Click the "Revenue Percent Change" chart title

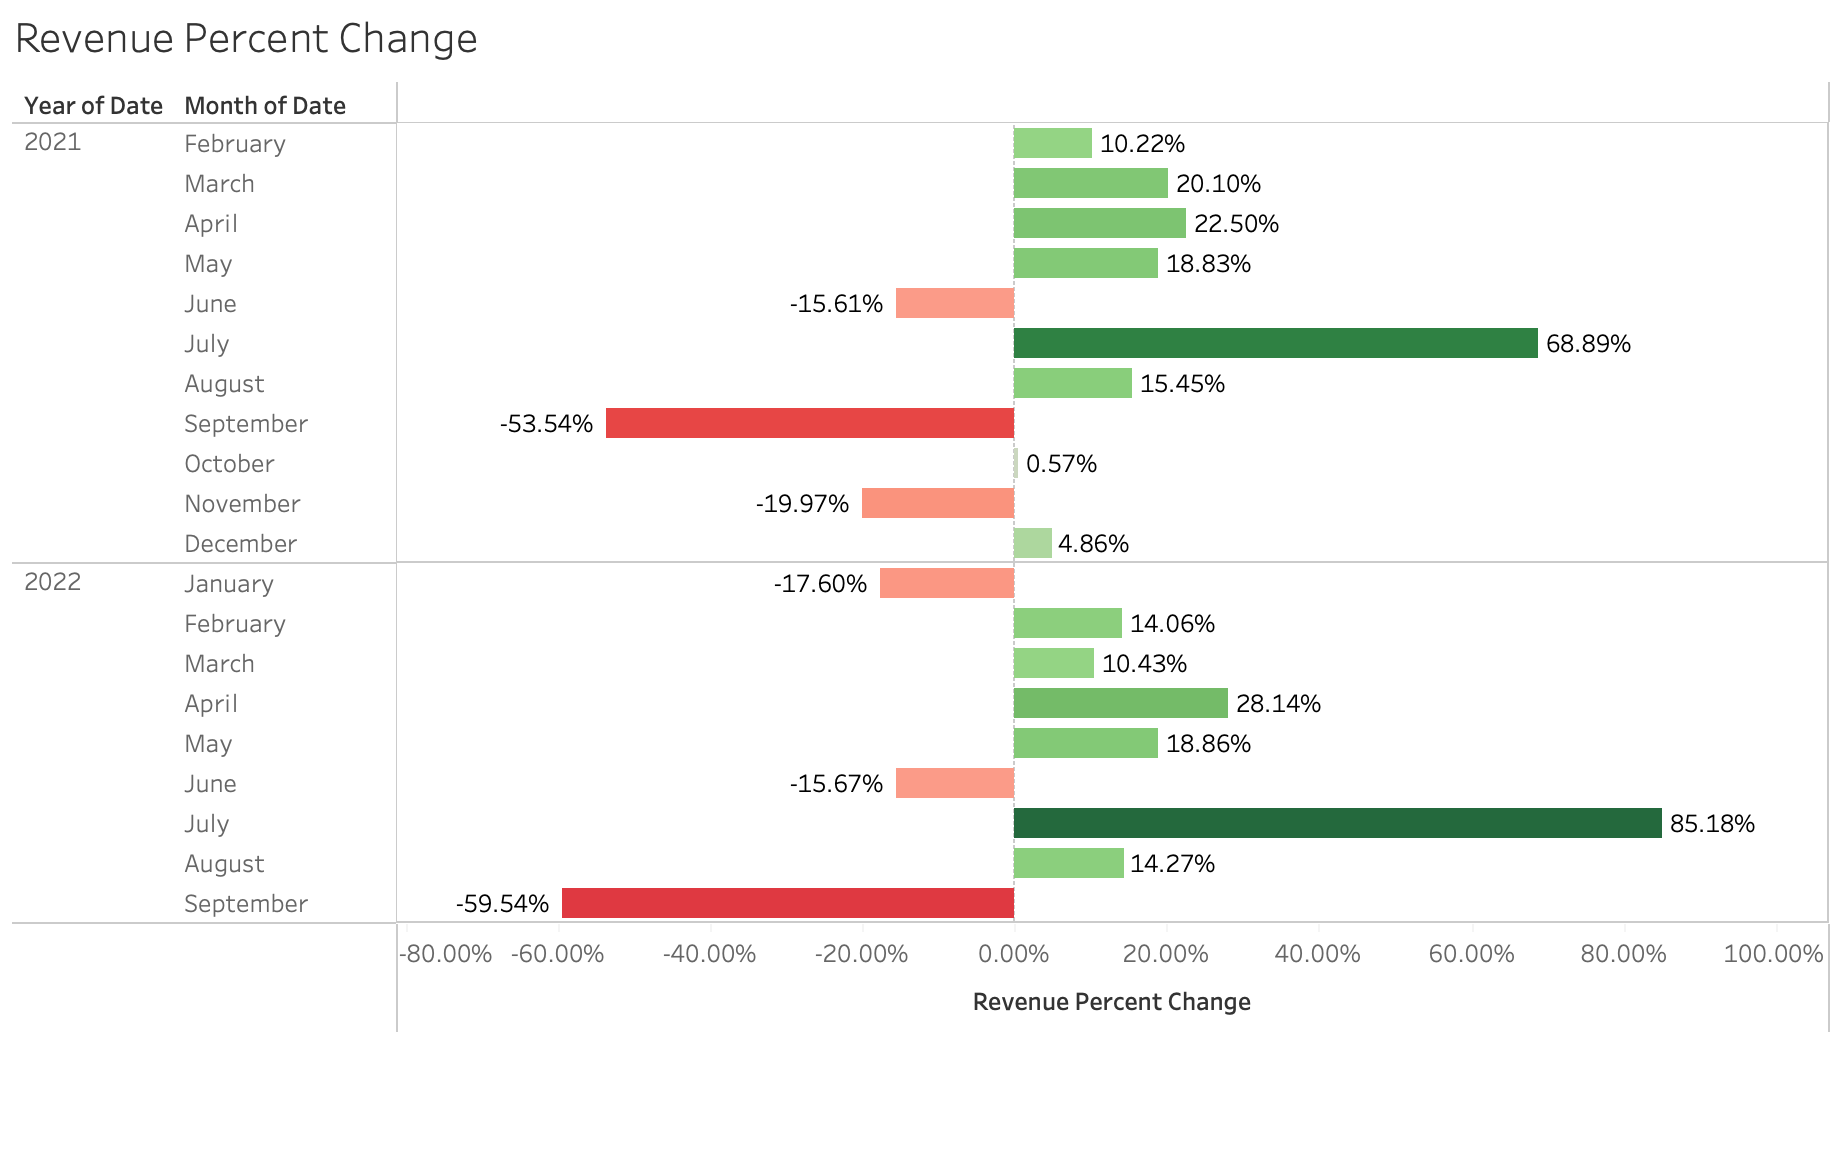point(246,39)
